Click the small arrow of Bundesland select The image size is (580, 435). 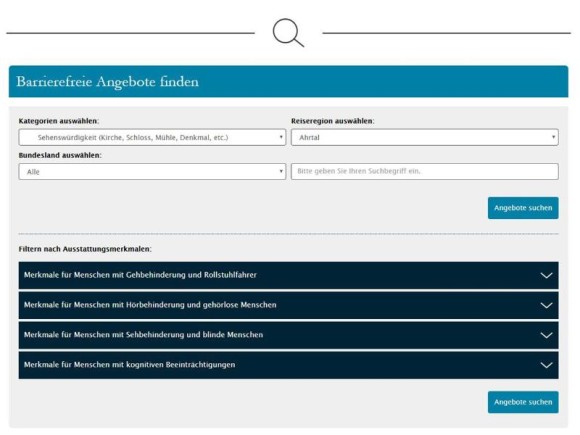[281, 171]
